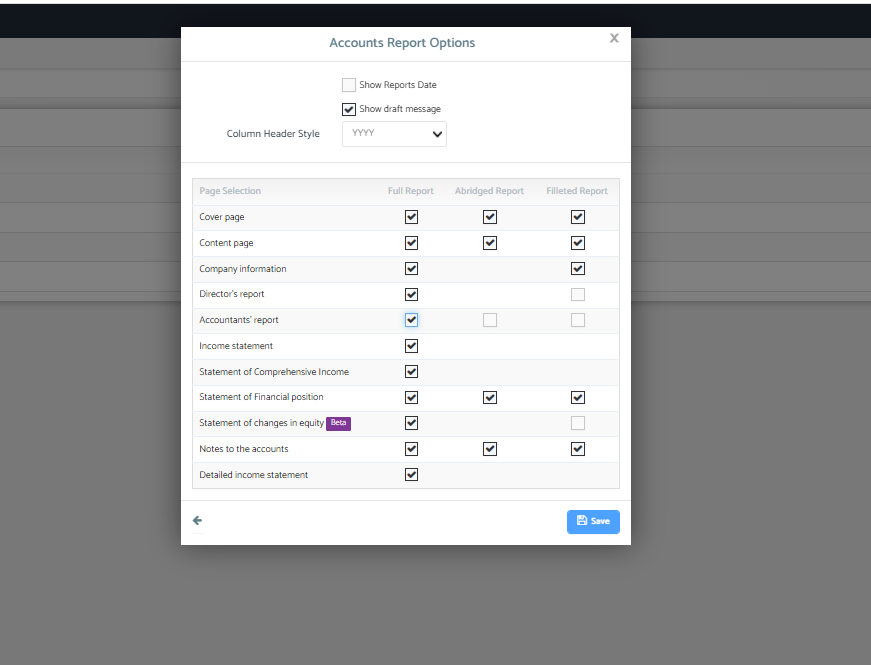Uncheck Company information Filleted Report box
Screen dimensions: 871x665
coord(578,269)
